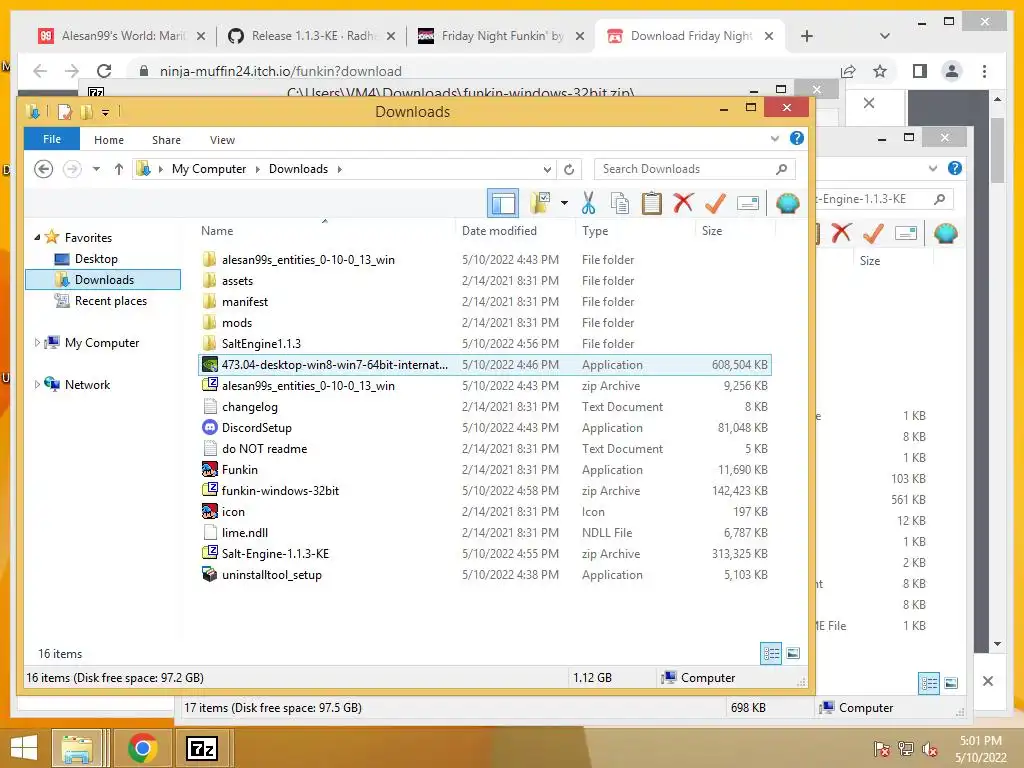Collapse the Favorites tree group
This screenshot has width=1024, height=768.
37,238
